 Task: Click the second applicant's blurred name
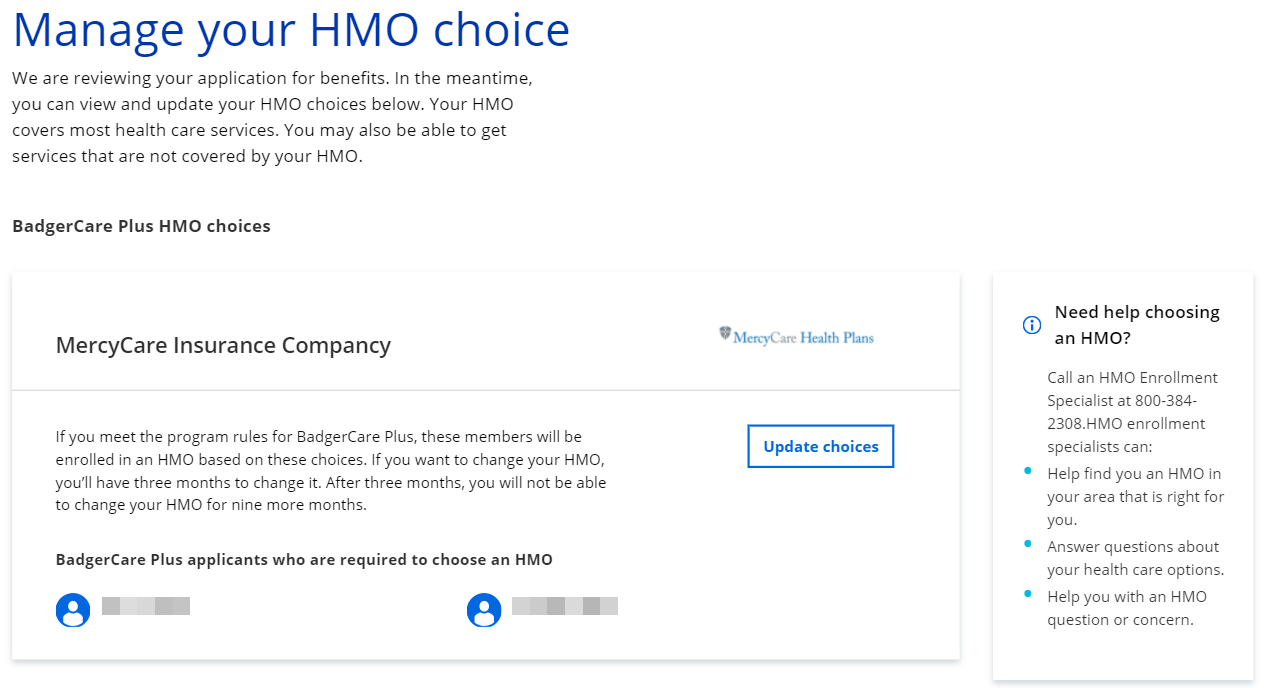(x=564, y=605)
